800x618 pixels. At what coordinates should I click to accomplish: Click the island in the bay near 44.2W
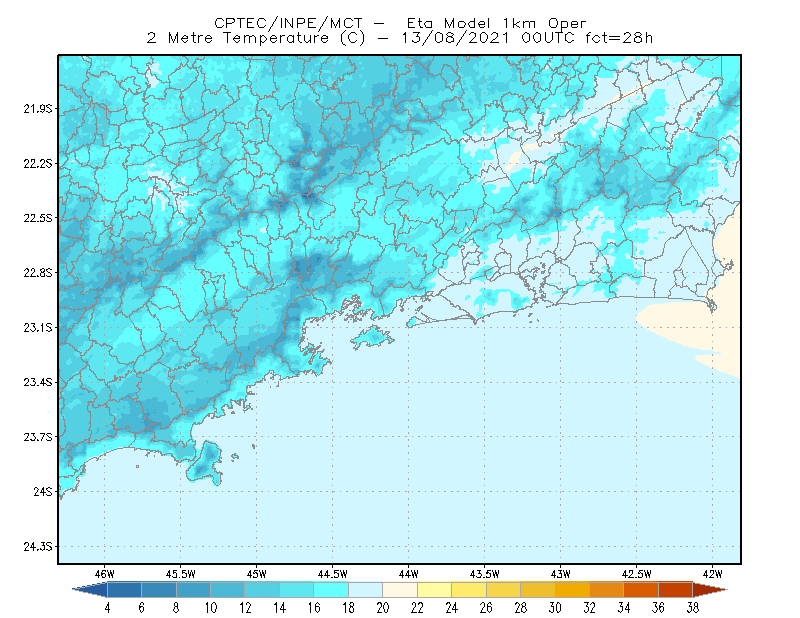[373, 337]
